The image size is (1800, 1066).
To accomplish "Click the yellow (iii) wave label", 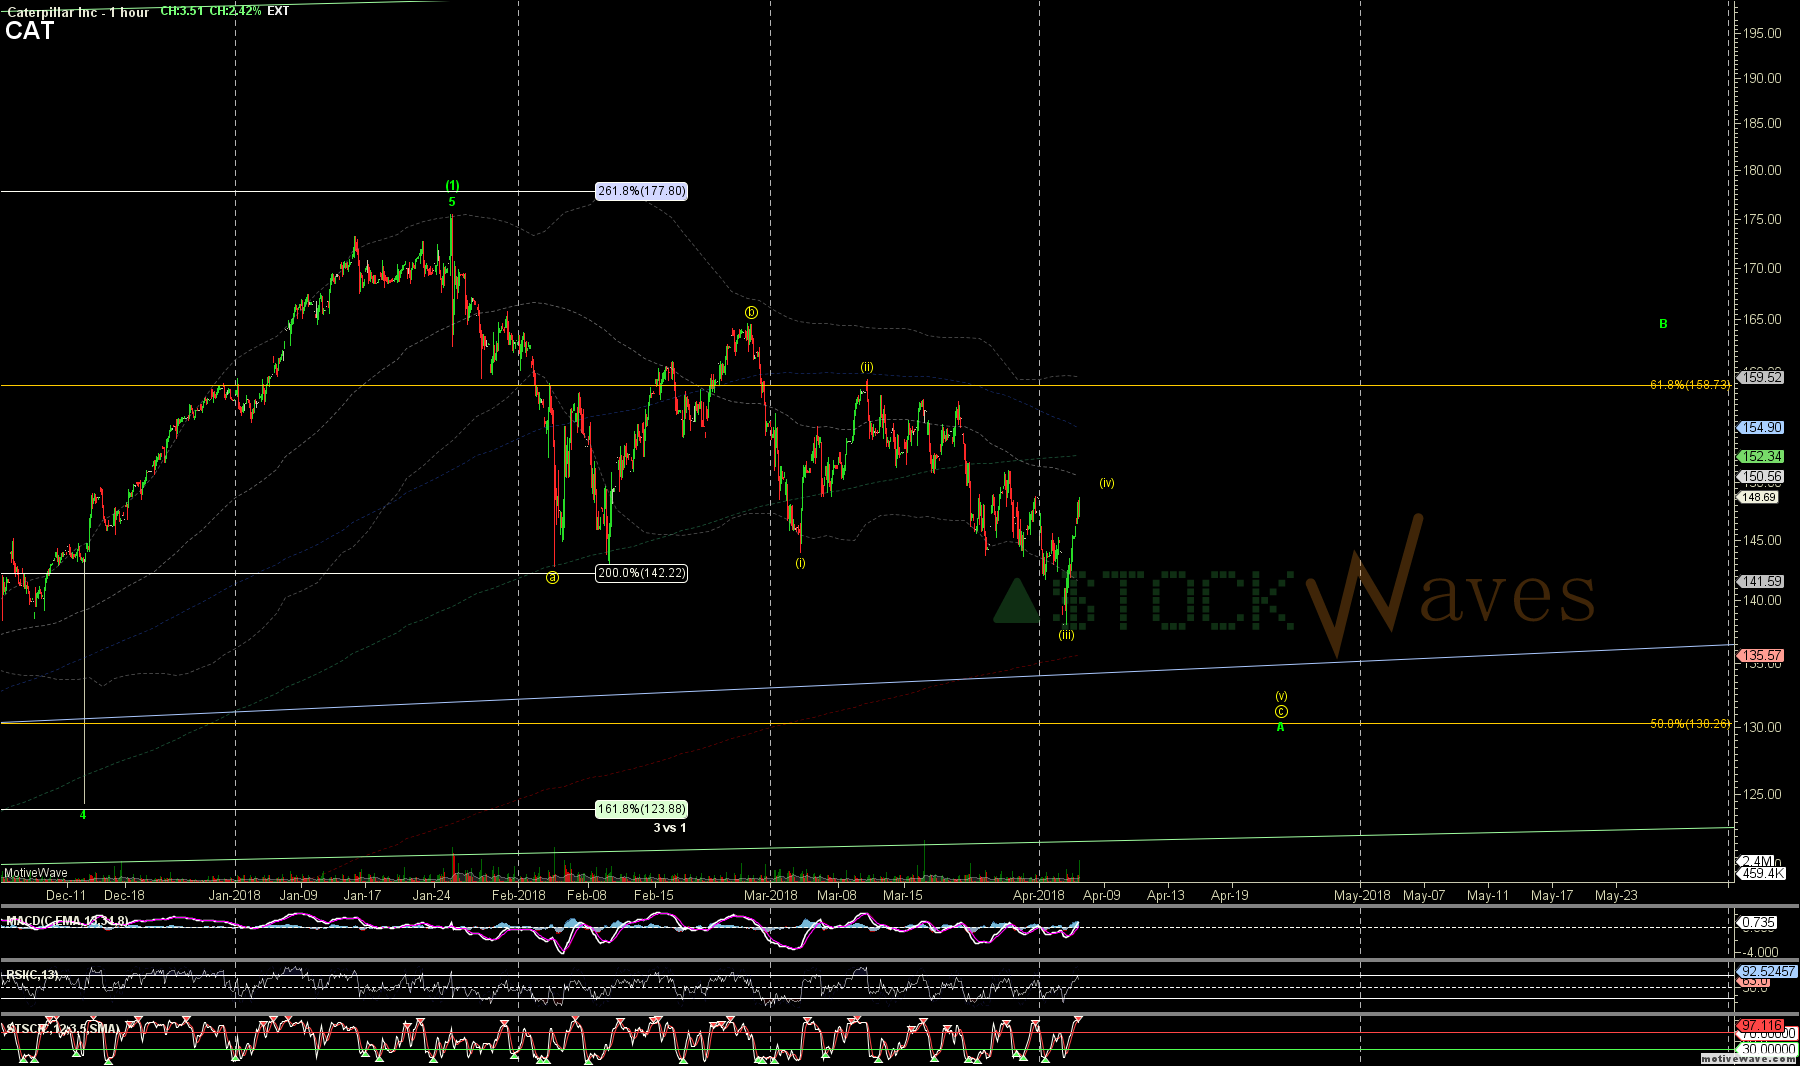I will tap(1067, 635).
